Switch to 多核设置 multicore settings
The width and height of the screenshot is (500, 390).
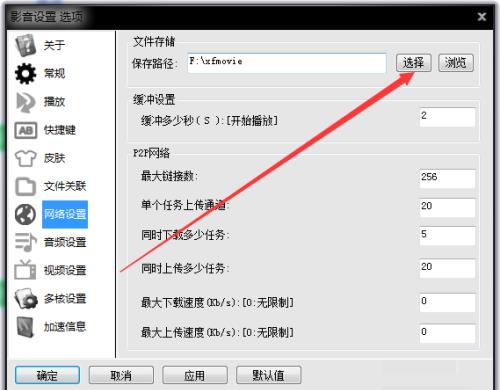pyautogui.click(x=65, y=299)
